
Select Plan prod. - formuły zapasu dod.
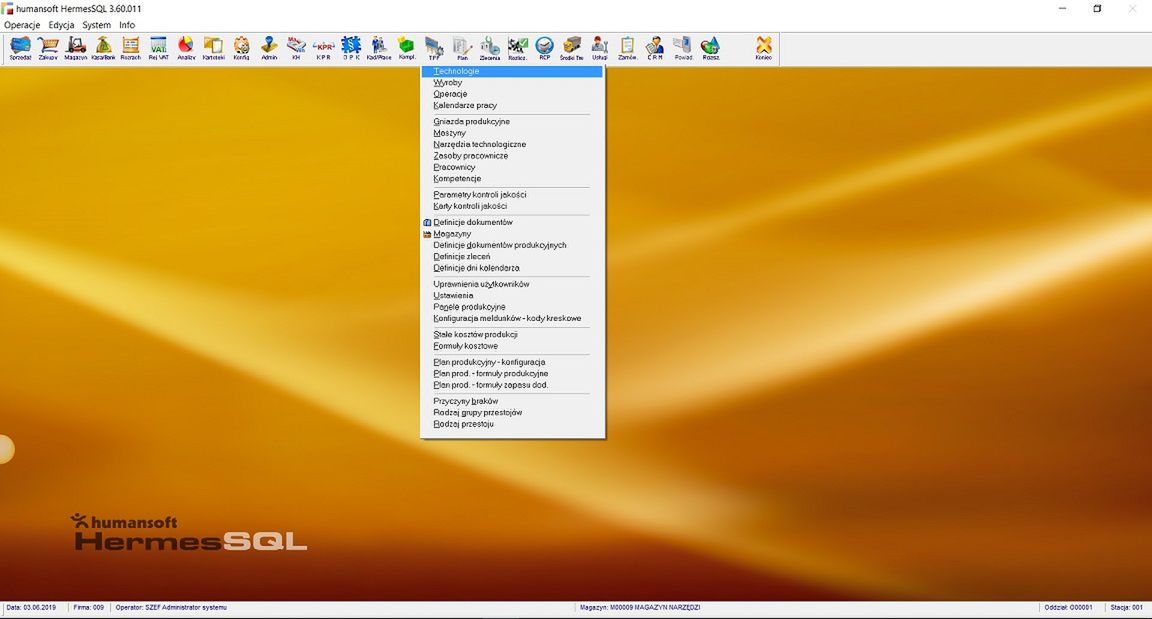tap(512, 385)
